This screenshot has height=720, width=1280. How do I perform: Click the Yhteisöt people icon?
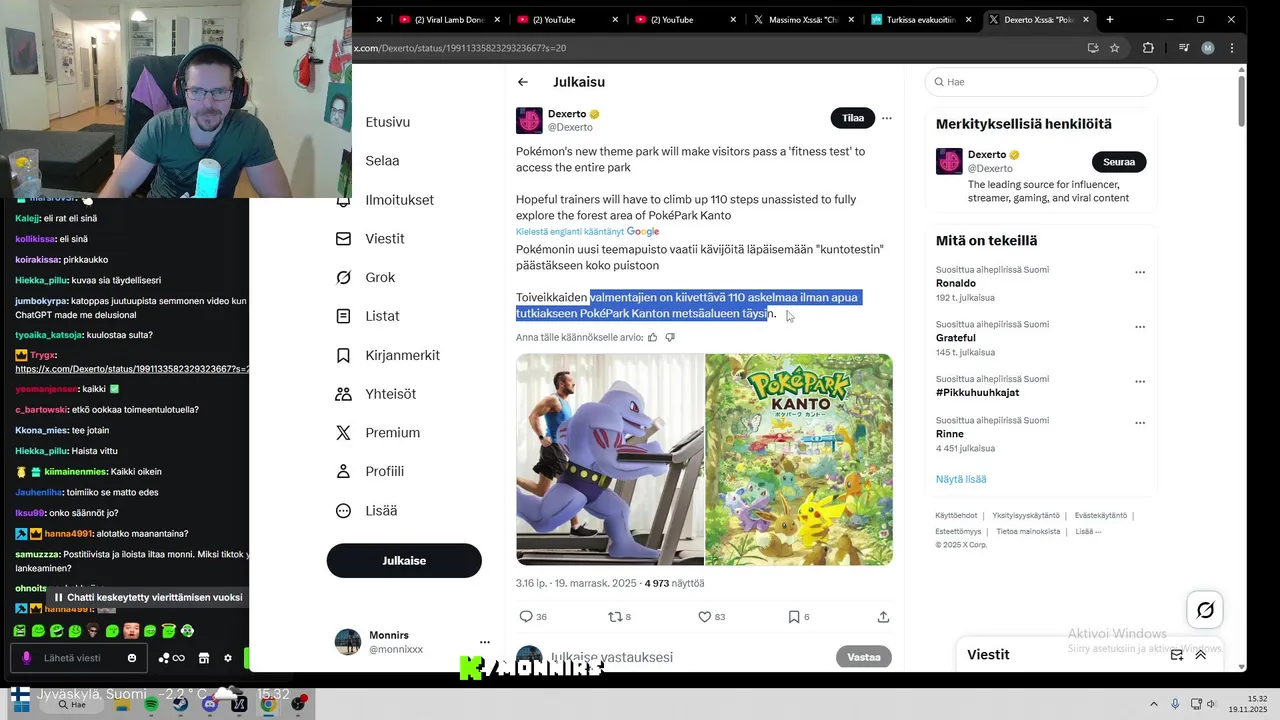click(343, 394)
